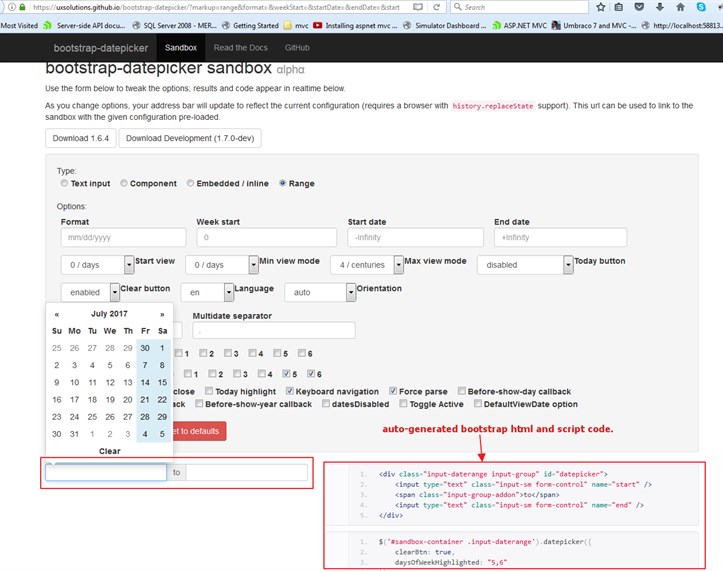This screenshot has width=723, height=571.
Task: Enable Before-show-day callback checkbox
Action: click(462, 391)
